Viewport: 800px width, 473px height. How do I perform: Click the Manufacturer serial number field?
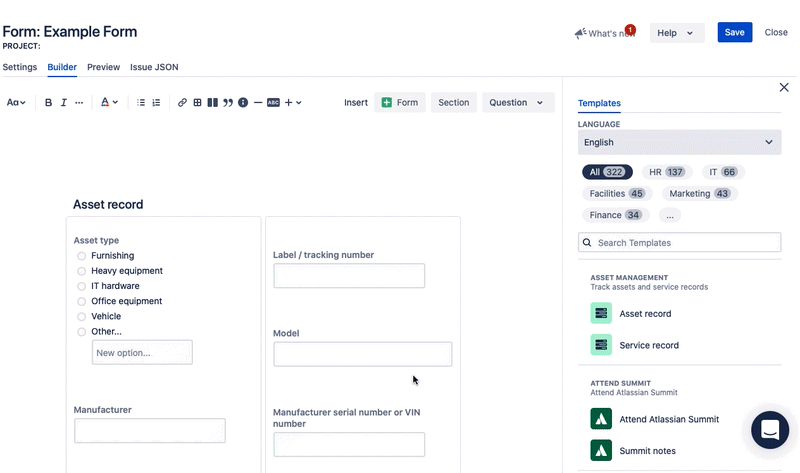(x=349, y=444)
